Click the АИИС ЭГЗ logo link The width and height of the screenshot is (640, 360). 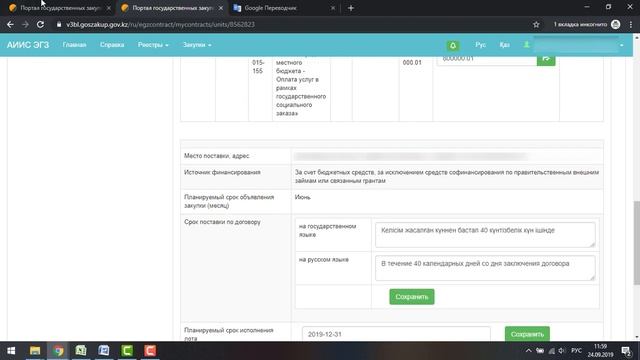tap(28, 45)
